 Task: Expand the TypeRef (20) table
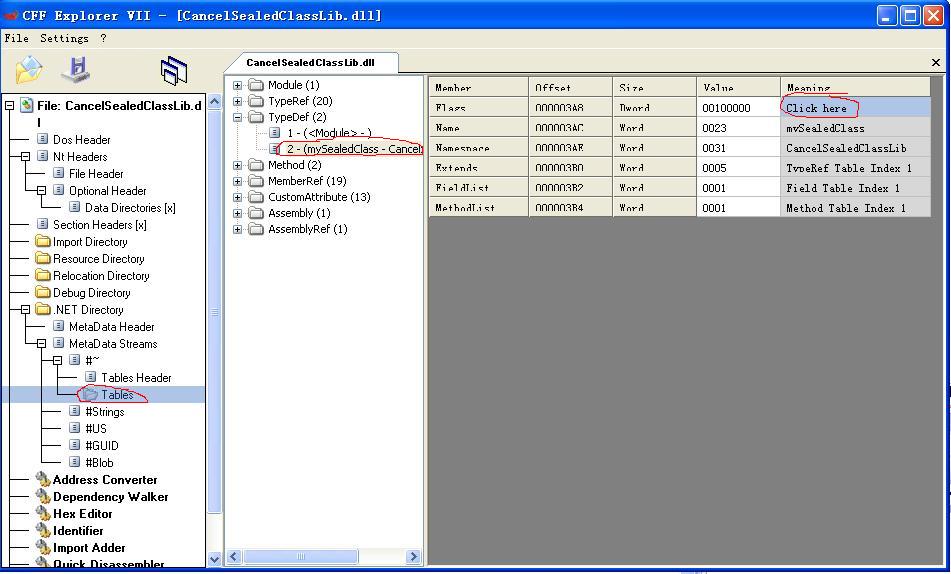238,101
